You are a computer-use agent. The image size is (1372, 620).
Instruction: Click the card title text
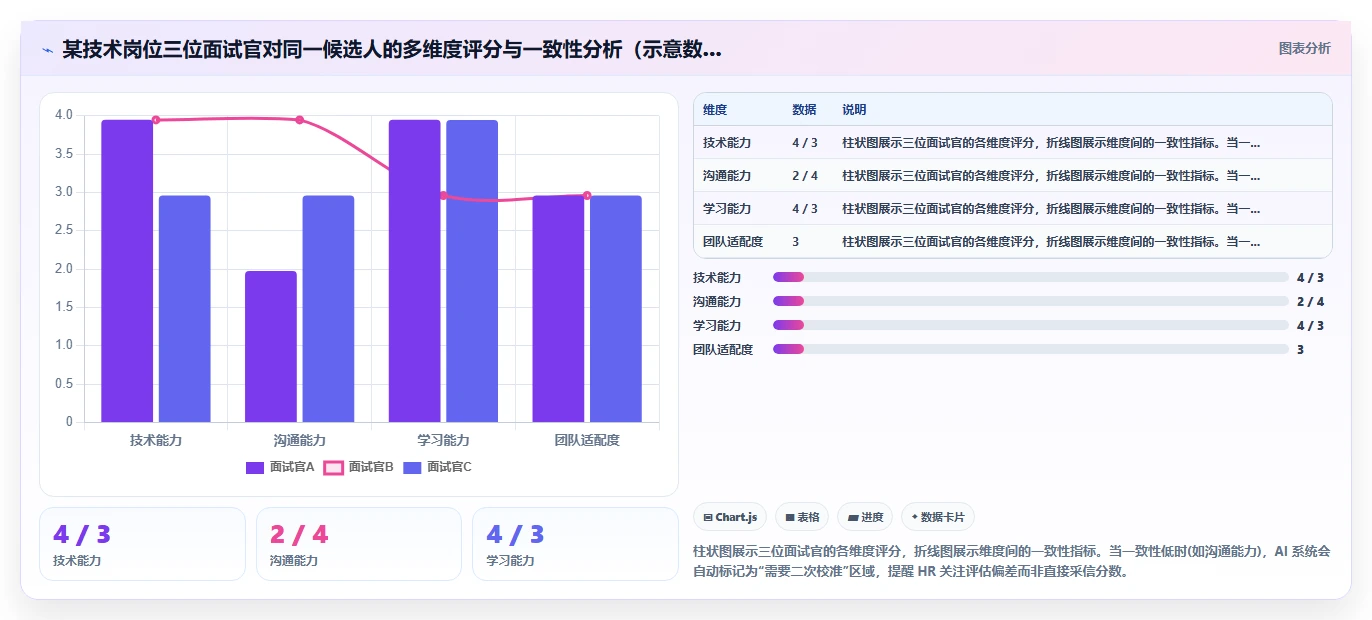pos(392,49)
